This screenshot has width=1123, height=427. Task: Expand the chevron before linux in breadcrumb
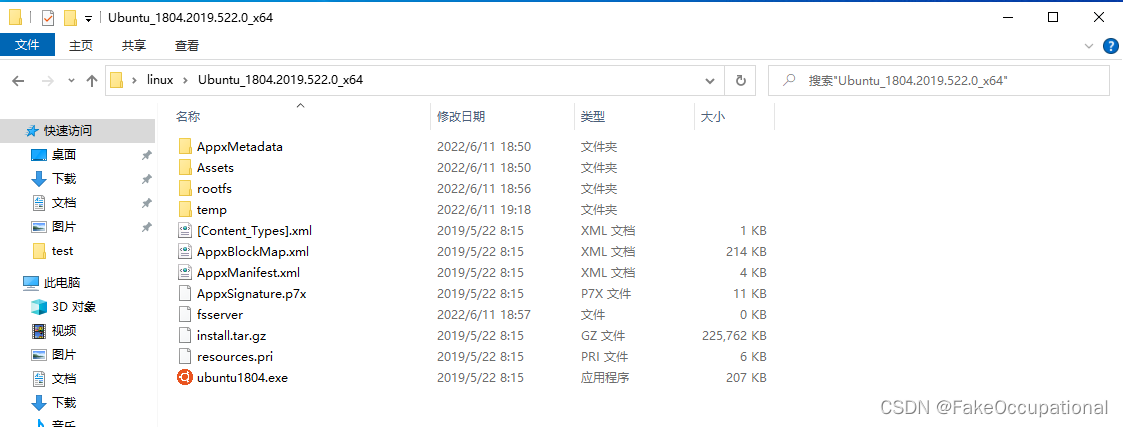click(x=134, y=80)
